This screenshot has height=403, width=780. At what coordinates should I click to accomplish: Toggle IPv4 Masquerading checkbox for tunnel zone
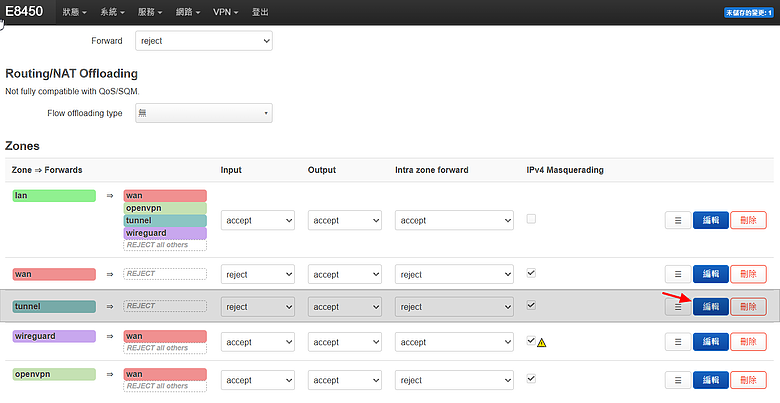tap(531, 305)
